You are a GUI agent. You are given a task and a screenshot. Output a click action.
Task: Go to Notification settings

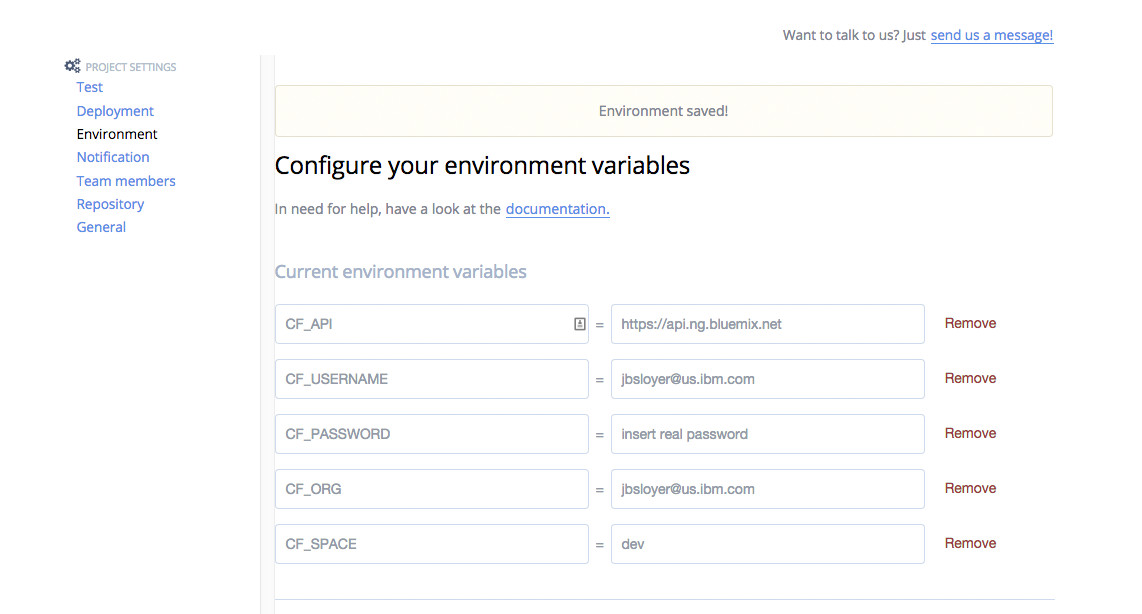(x=113, y=157)
